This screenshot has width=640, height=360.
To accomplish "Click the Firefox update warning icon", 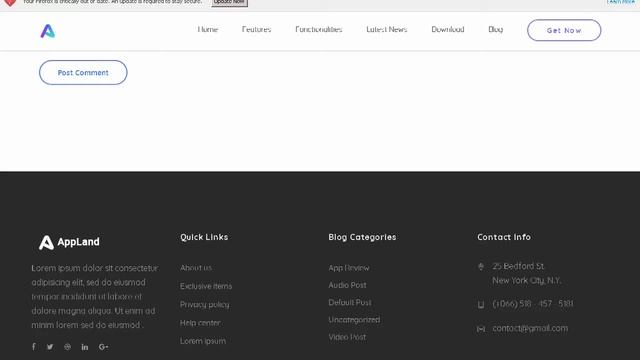I will tap(10, 2).
